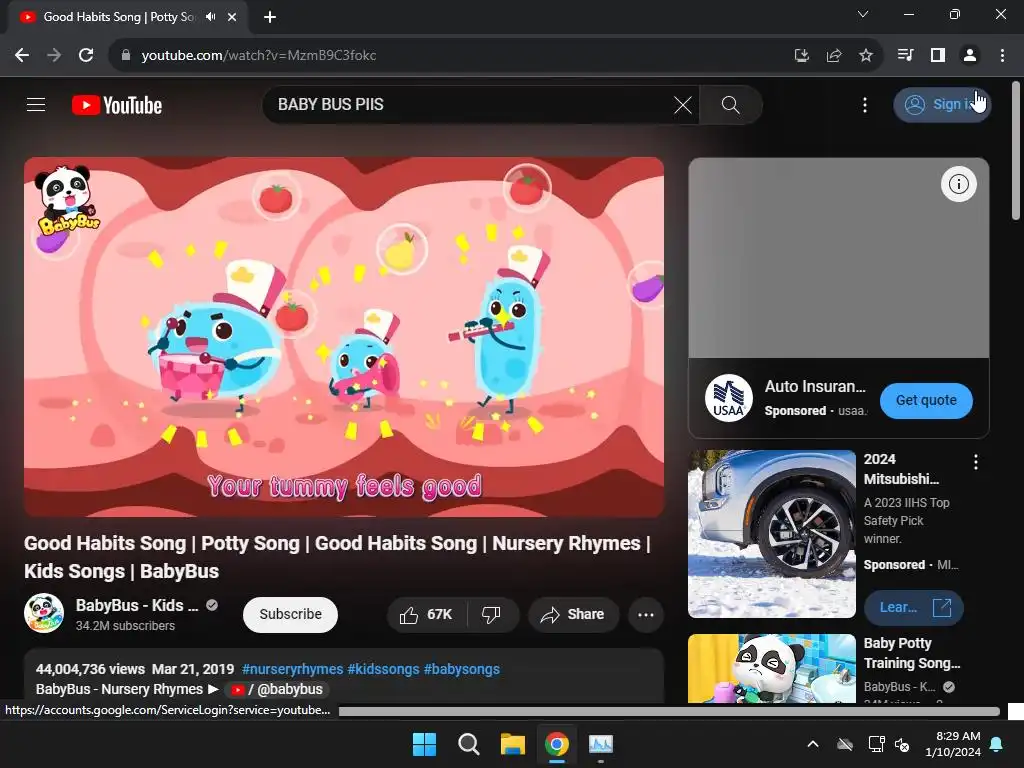Open the @babybus channel link
This screenshot has height=768, width=1024.
coord(277,689)
